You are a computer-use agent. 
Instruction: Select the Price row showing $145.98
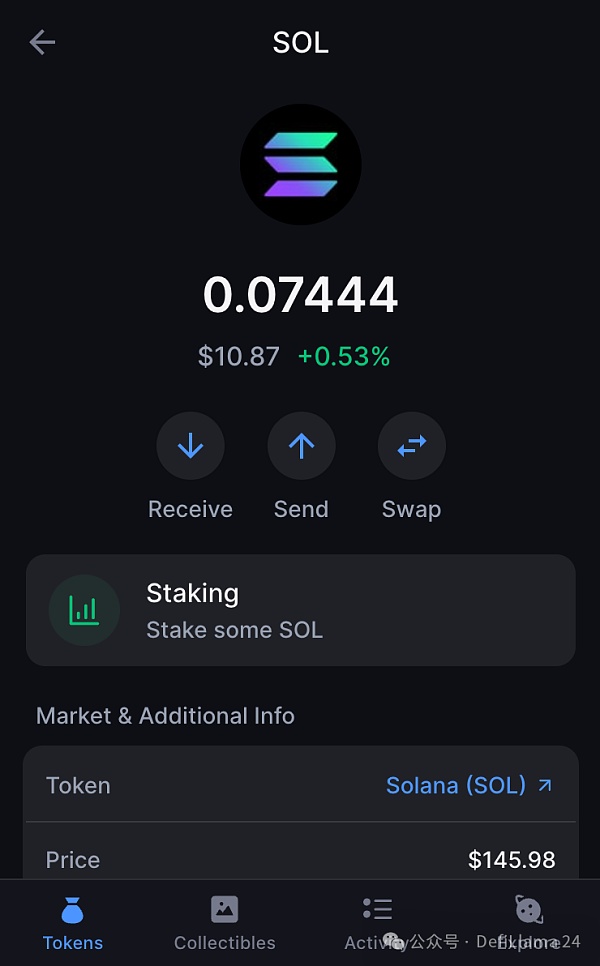pos(300,859)
